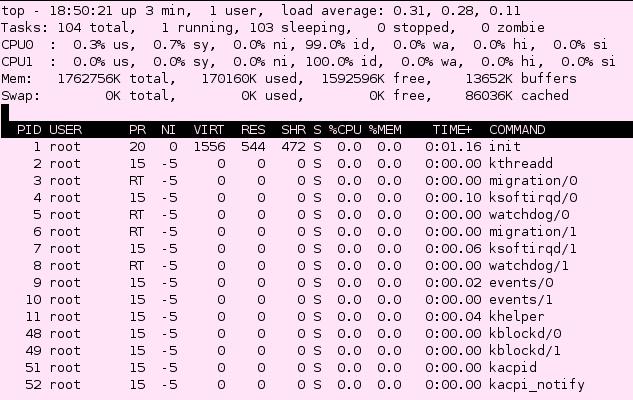Screen dimensions: 633x400
Task: Select the kthreadd process name
Action: click(x=520, y=164)
